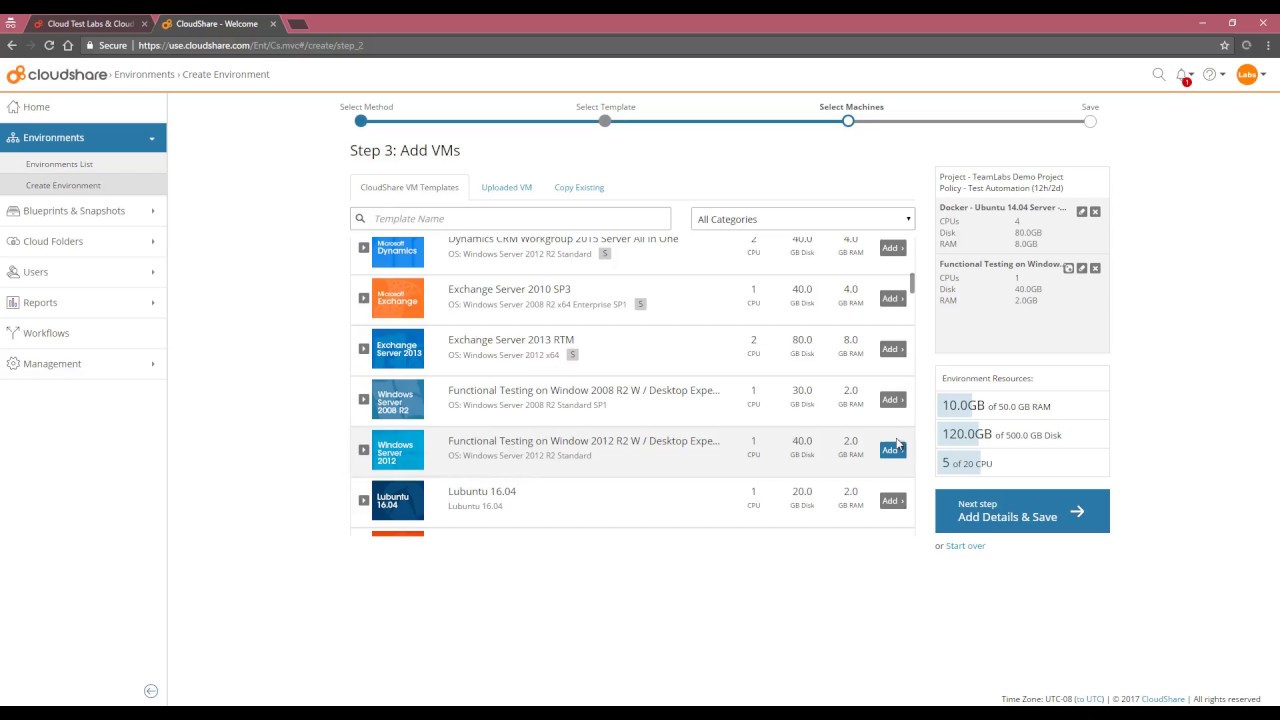Click the VM templates list scrollbar
1280x720 pixels.
click(x=912, y=283)
